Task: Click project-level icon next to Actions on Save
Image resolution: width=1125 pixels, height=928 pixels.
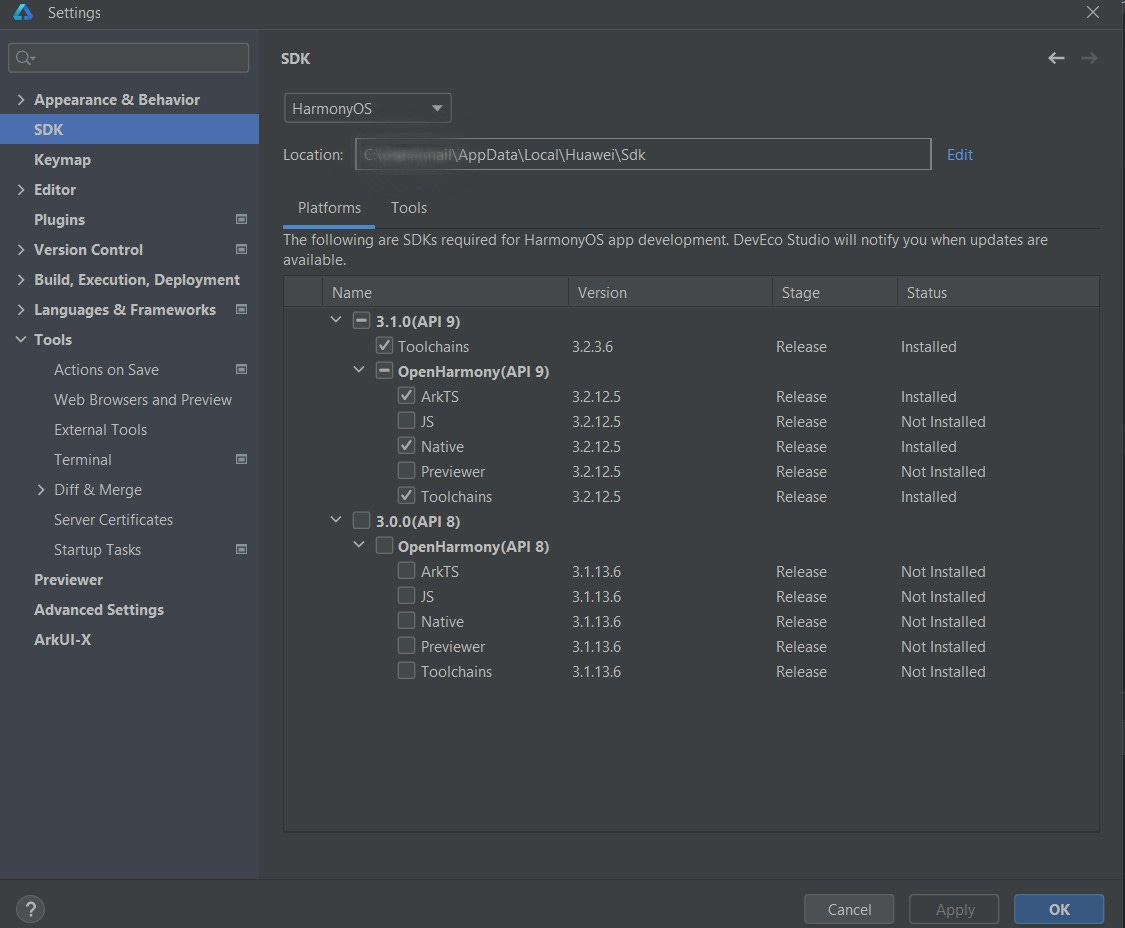Action: tap(242, 370)
